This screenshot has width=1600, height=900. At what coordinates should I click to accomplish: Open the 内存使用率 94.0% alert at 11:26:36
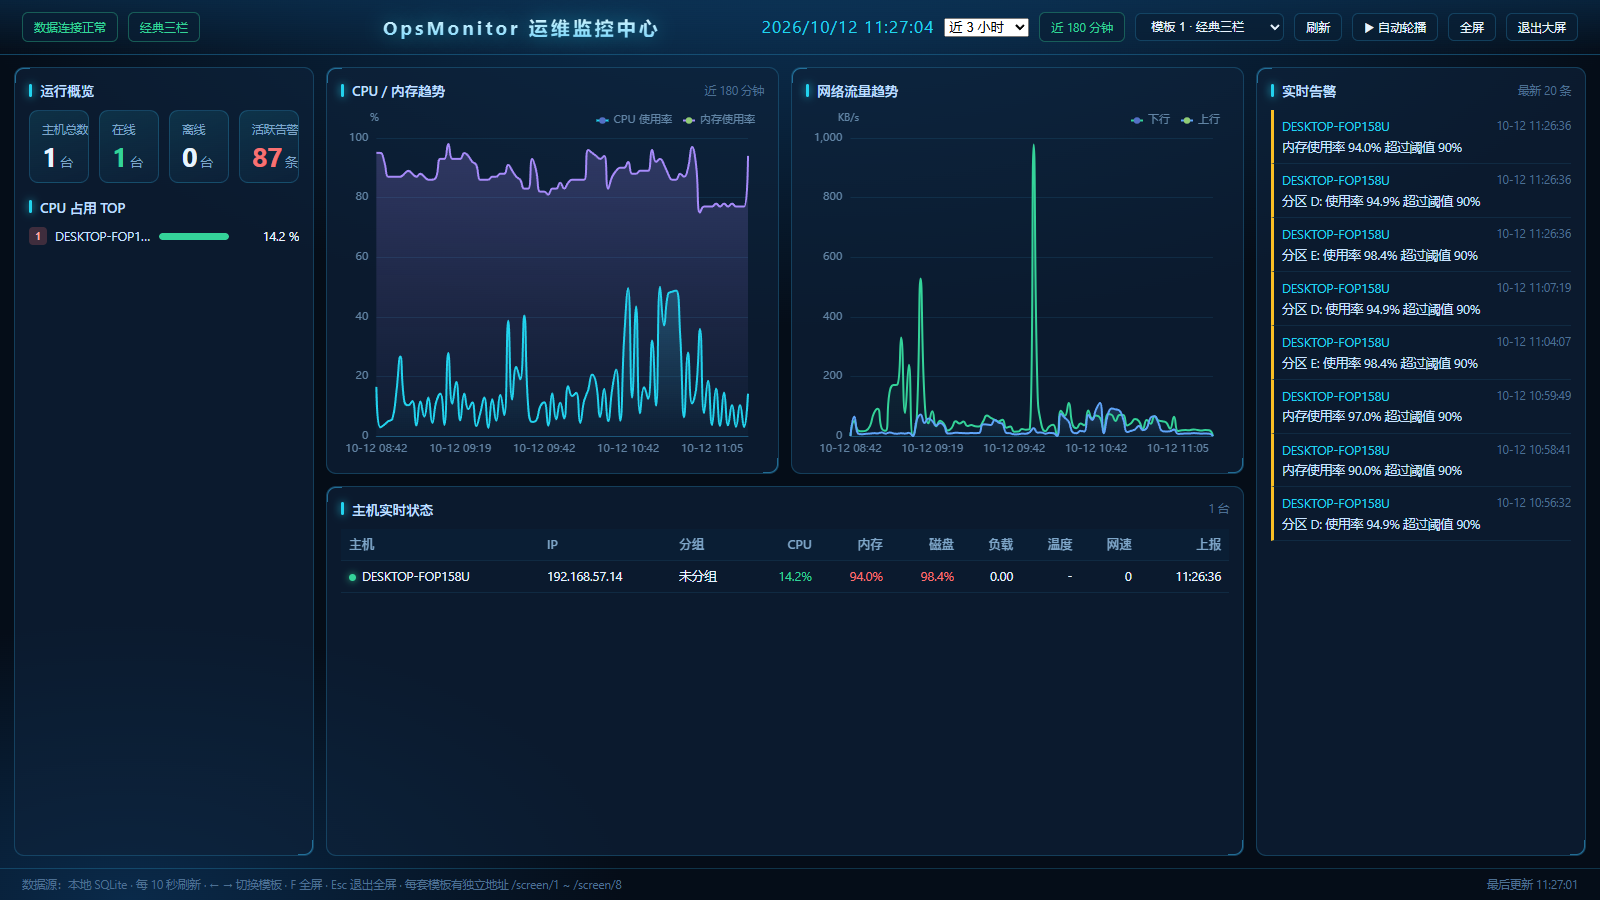click(x=1421, y=137)
